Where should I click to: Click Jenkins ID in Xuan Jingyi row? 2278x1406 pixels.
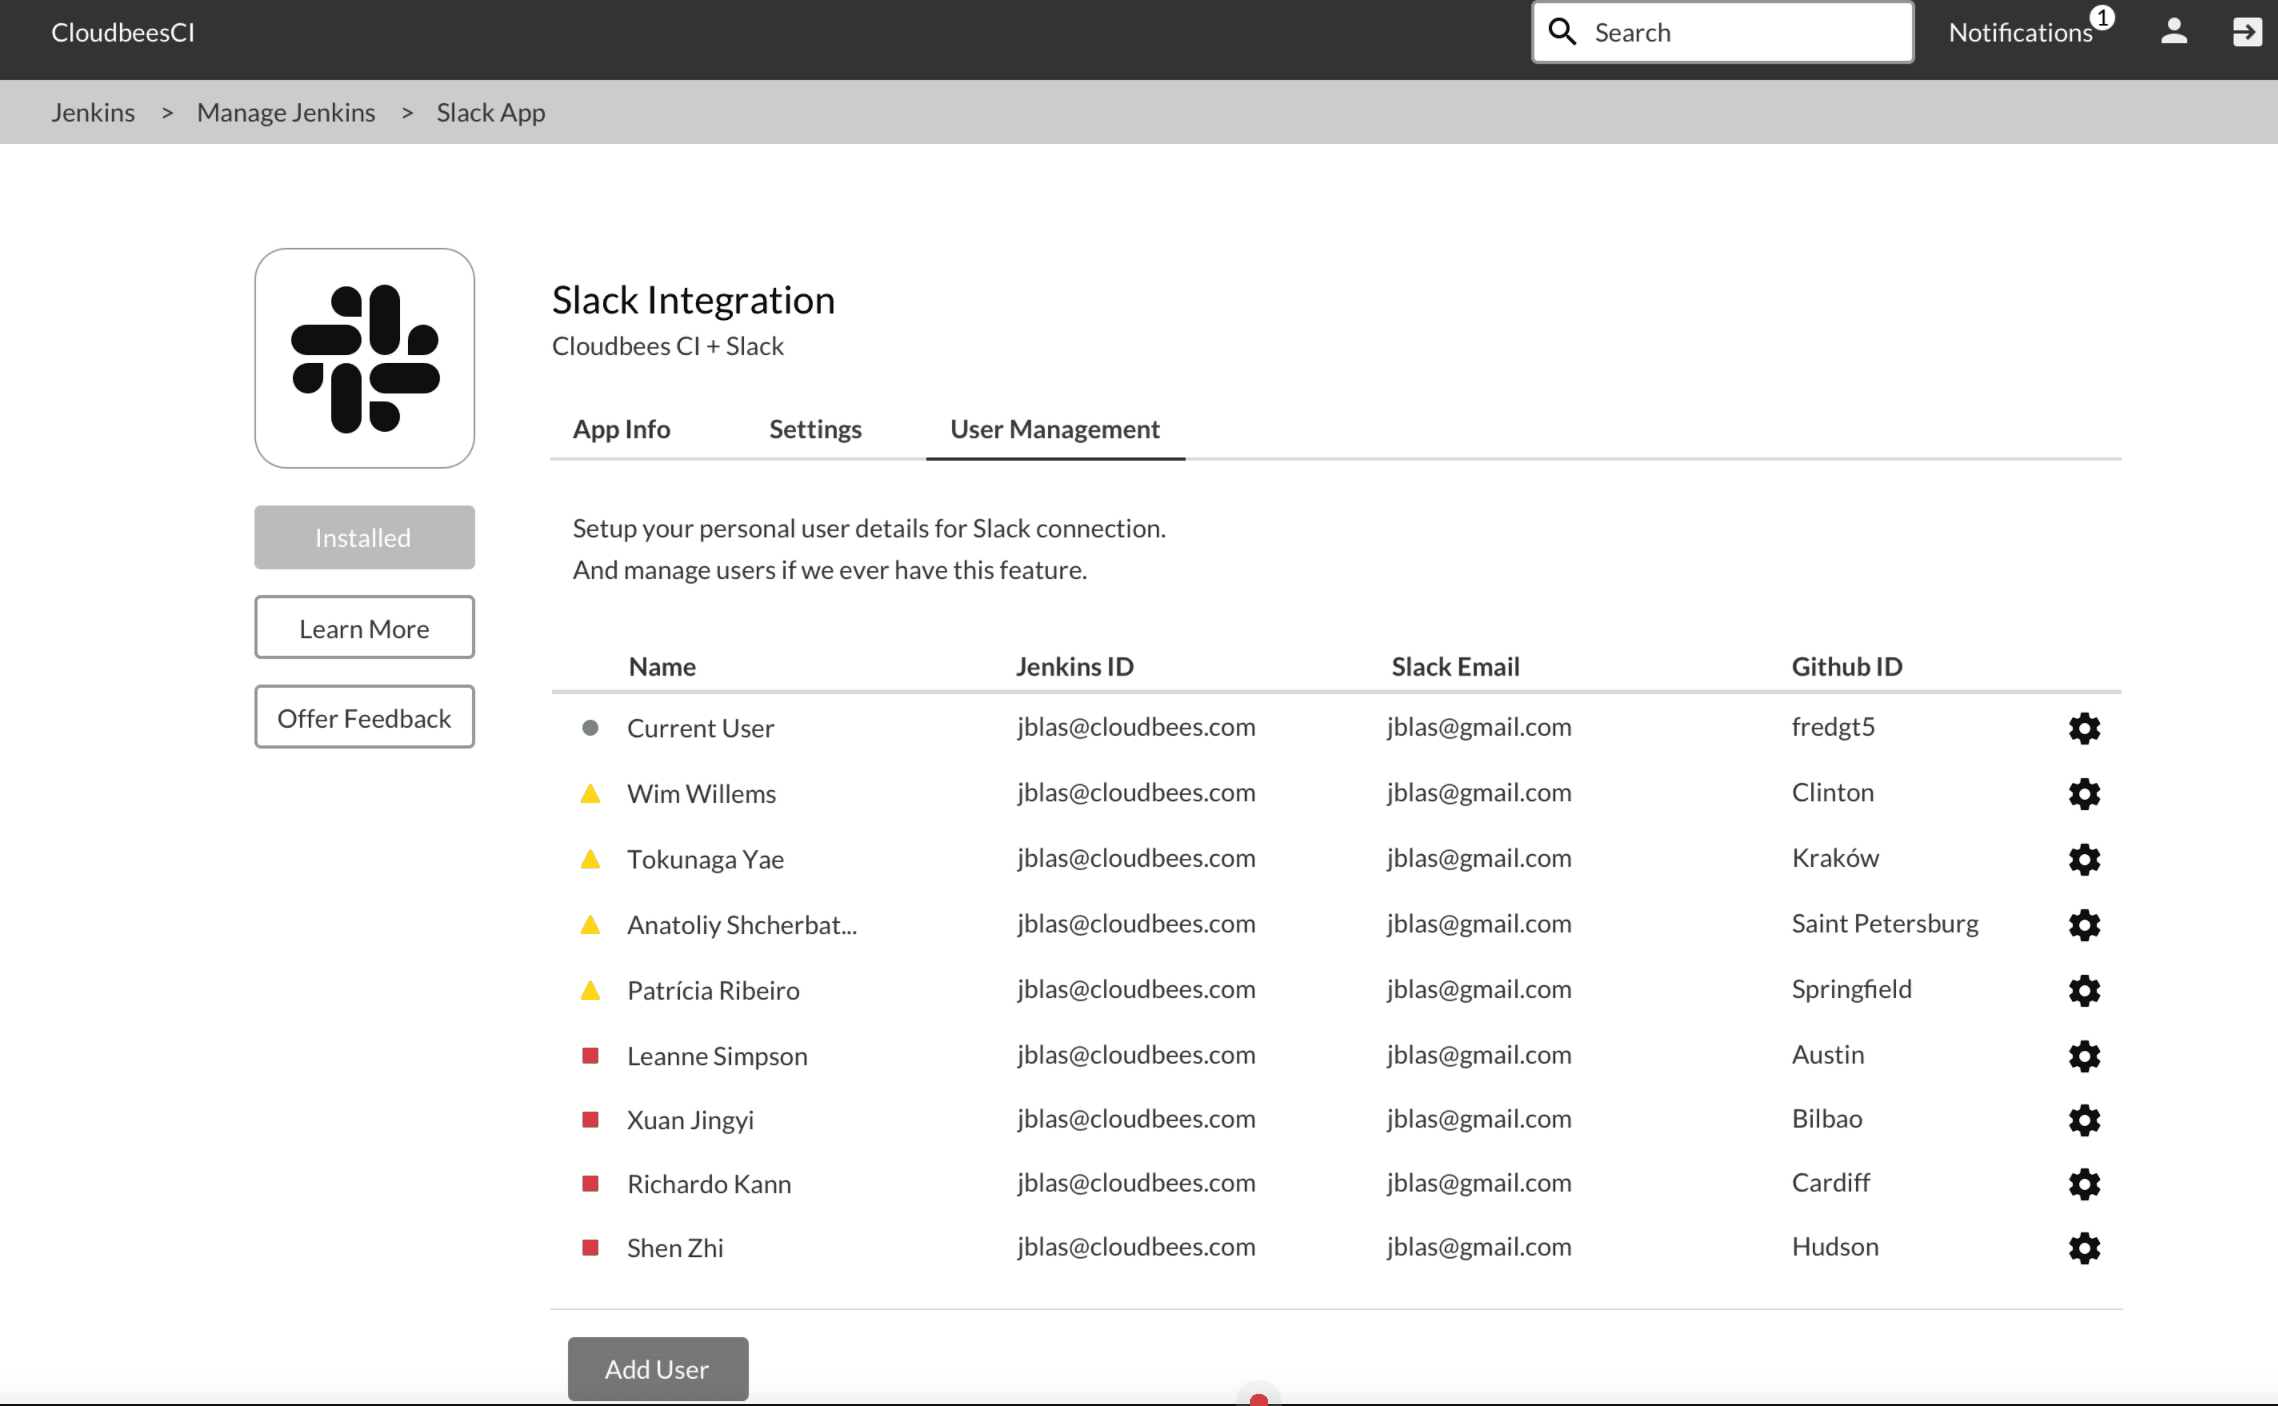[1136, 1119]
